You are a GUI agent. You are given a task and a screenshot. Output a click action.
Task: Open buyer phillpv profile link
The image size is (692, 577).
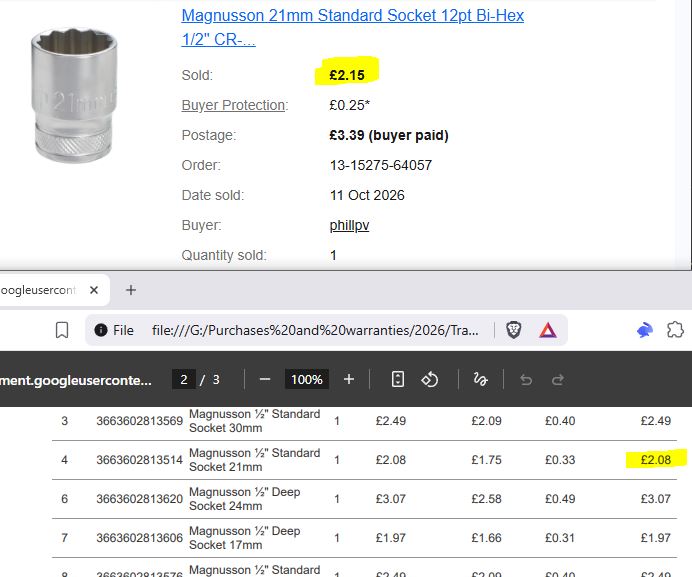(x=349, y=225)
